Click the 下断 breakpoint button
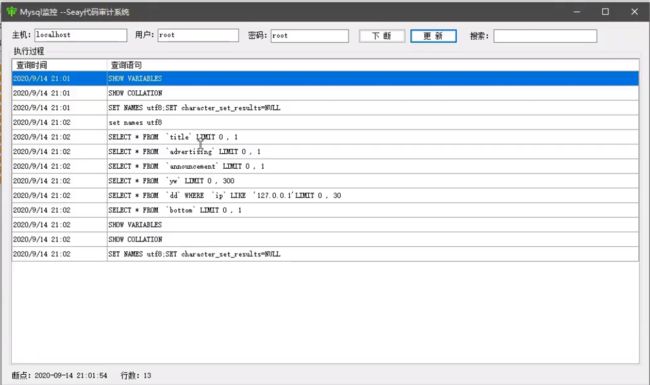 [x=382, y=36]
